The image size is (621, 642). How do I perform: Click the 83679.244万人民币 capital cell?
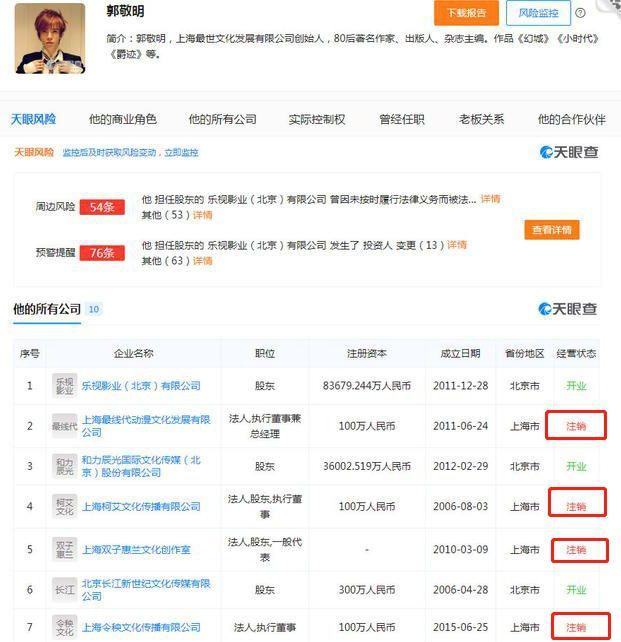pyautogui.click(x=367, y=386)
